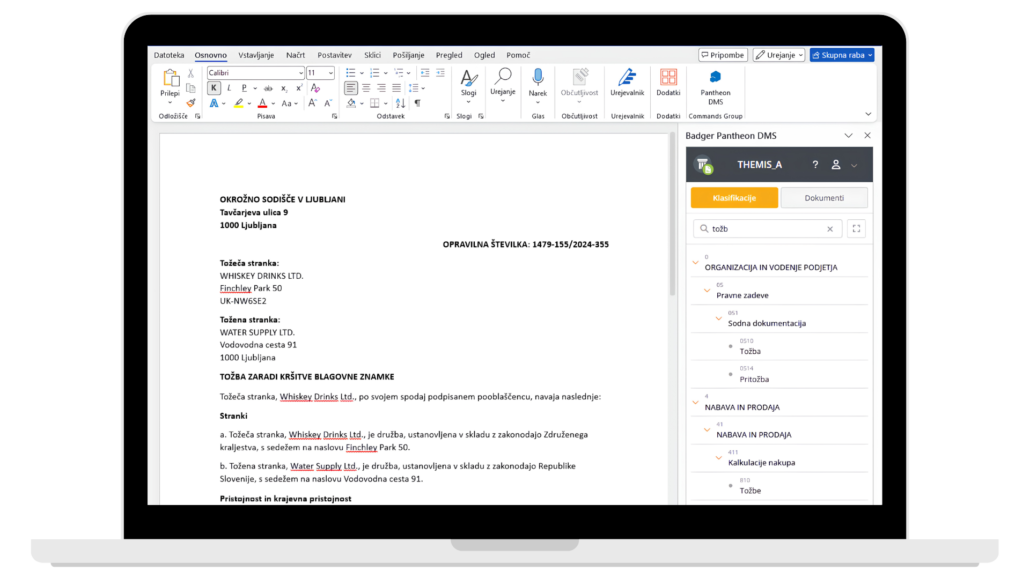Viewport: 1030px width, 579px height.
Task: Click the Themis logo in the DMS header
Action: pos(704,165)
